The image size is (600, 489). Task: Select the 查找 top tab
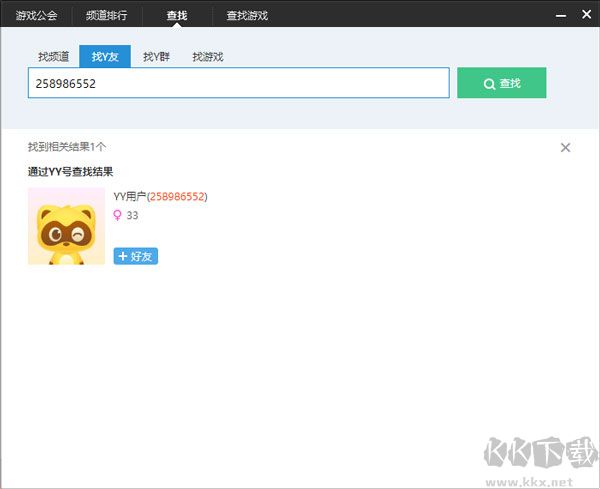tap(177, 15)
